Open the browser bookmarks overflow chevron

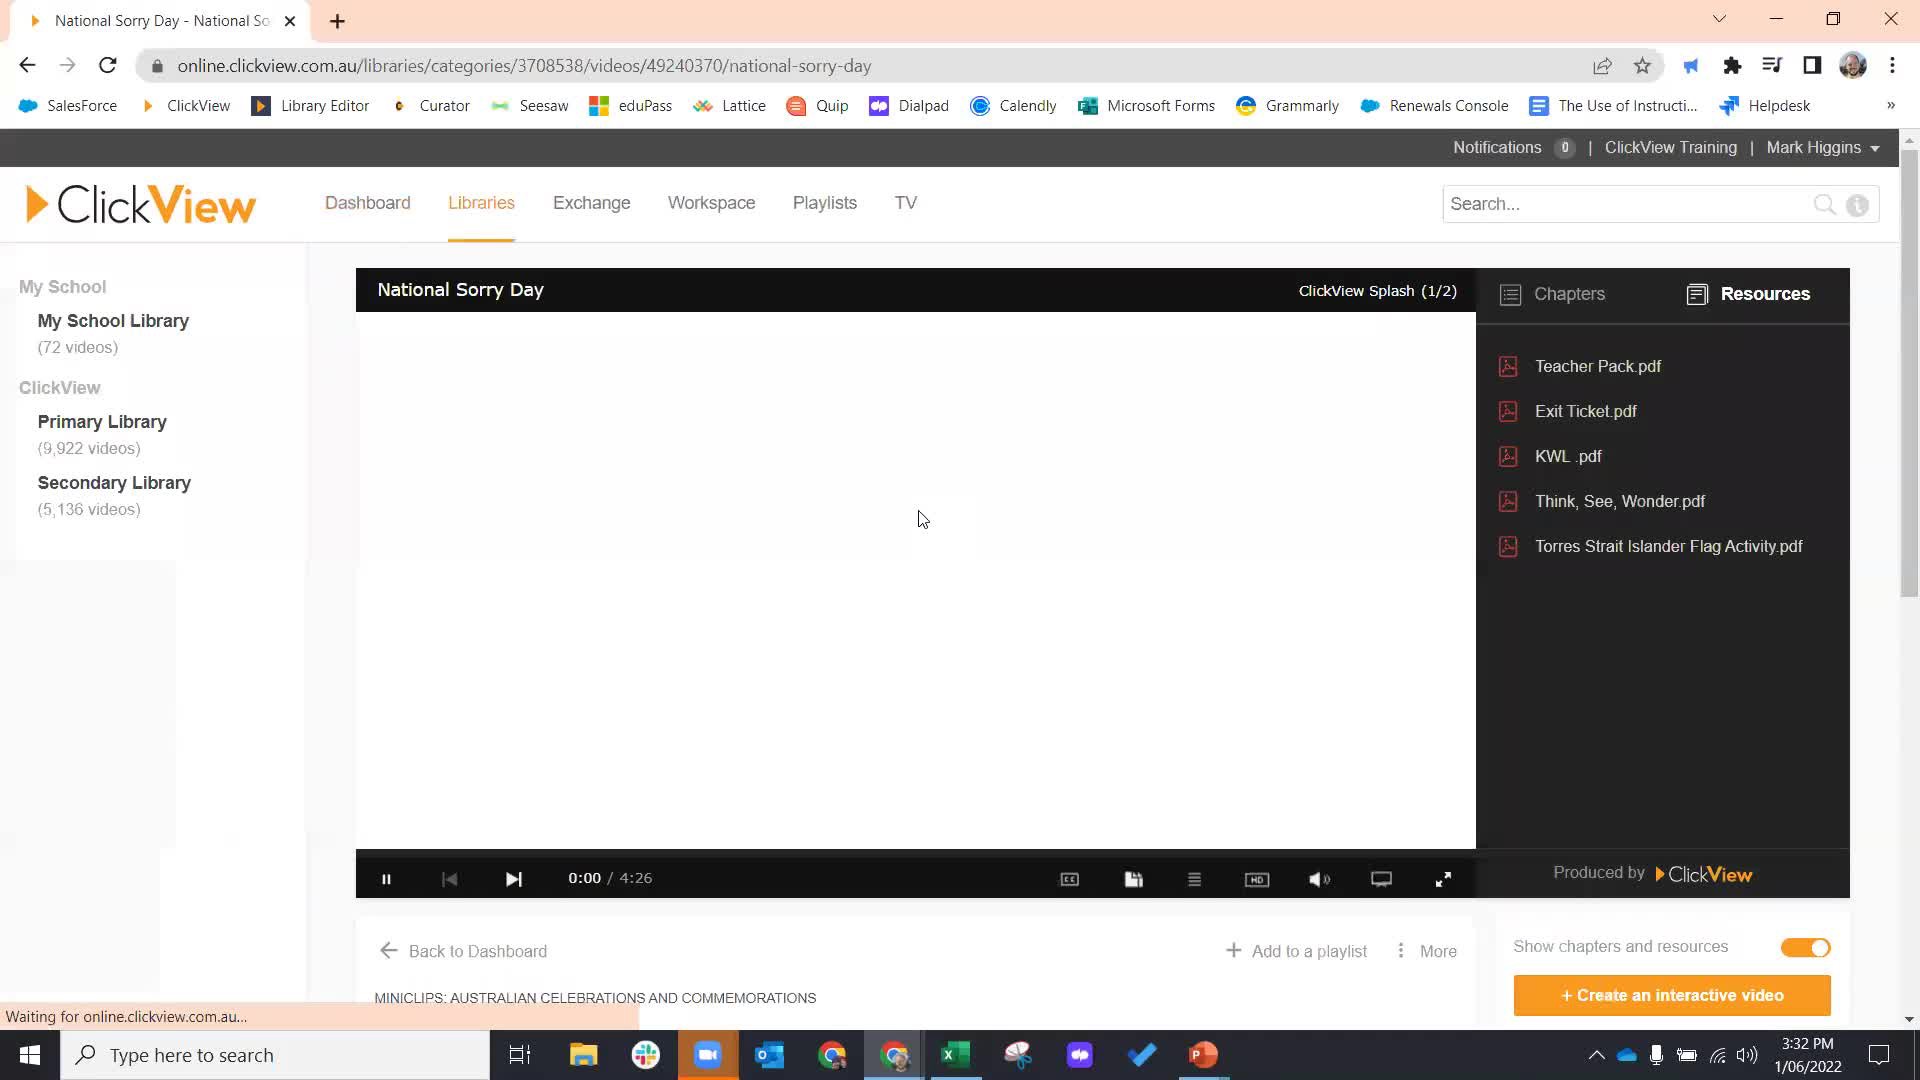tap(1891, 105)
